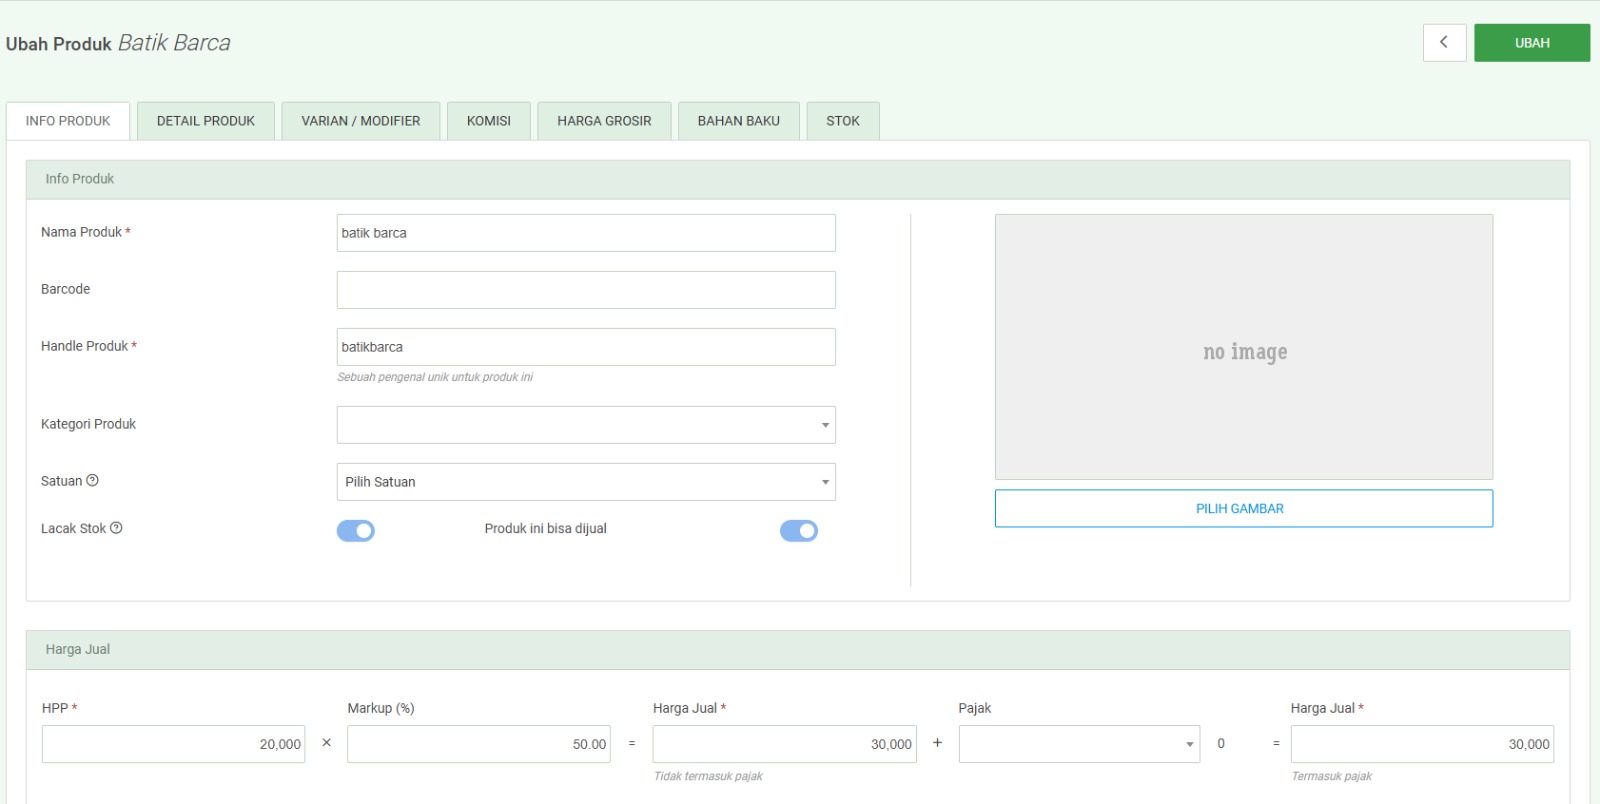1600x804 pixels.
Task: Select the Markup (%) input field
Action: (x=478, y=744)
